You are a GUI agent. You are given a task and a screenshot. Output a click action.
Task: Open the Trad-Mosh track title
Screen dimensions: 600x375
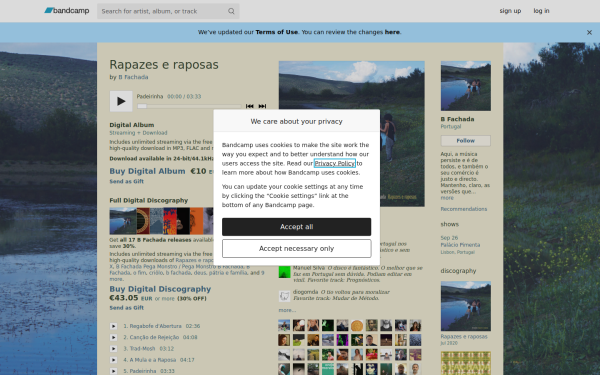[142, 349]
